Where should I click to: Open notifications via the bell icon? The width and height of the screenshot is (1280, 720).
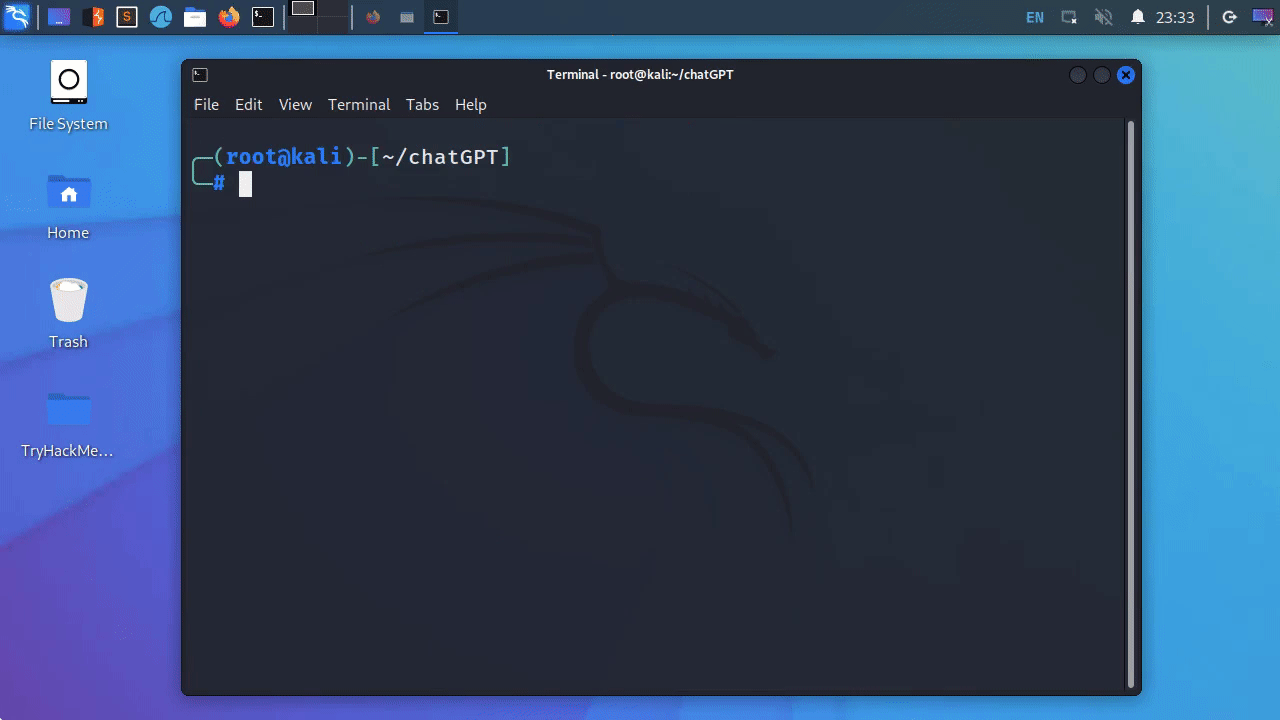point(1138,16)
